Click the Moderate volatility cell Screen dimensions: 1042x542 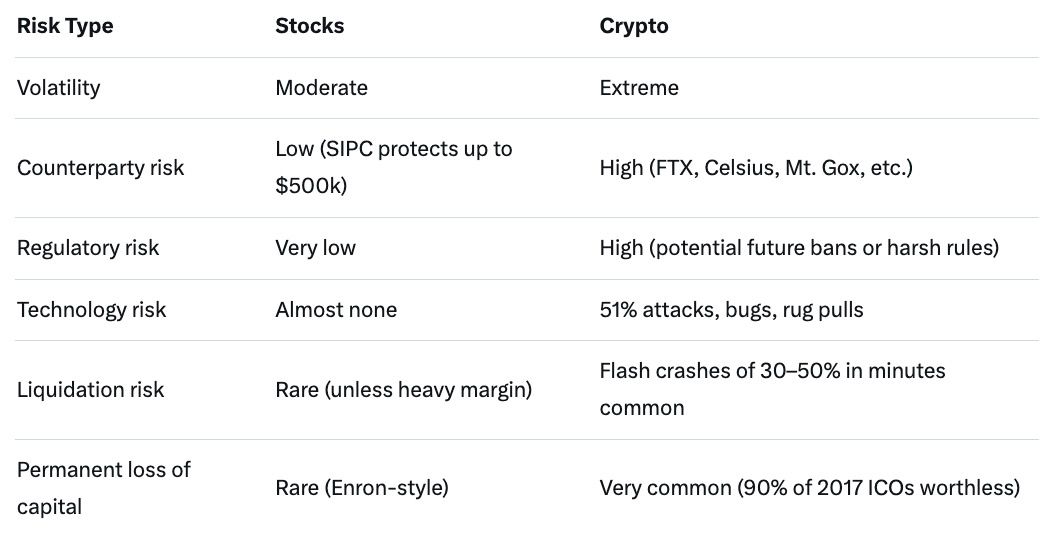(x=321, y=88)
